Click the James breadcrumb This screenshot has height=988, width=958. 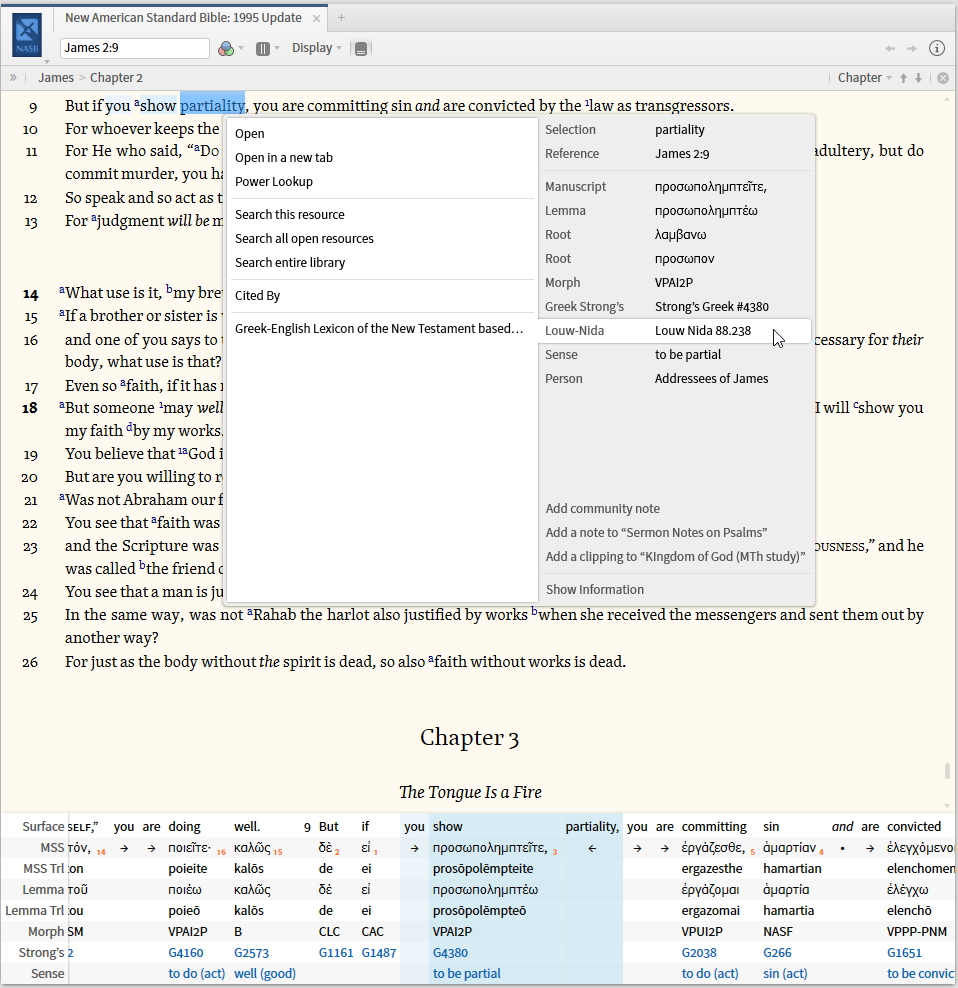click(55, 78)
